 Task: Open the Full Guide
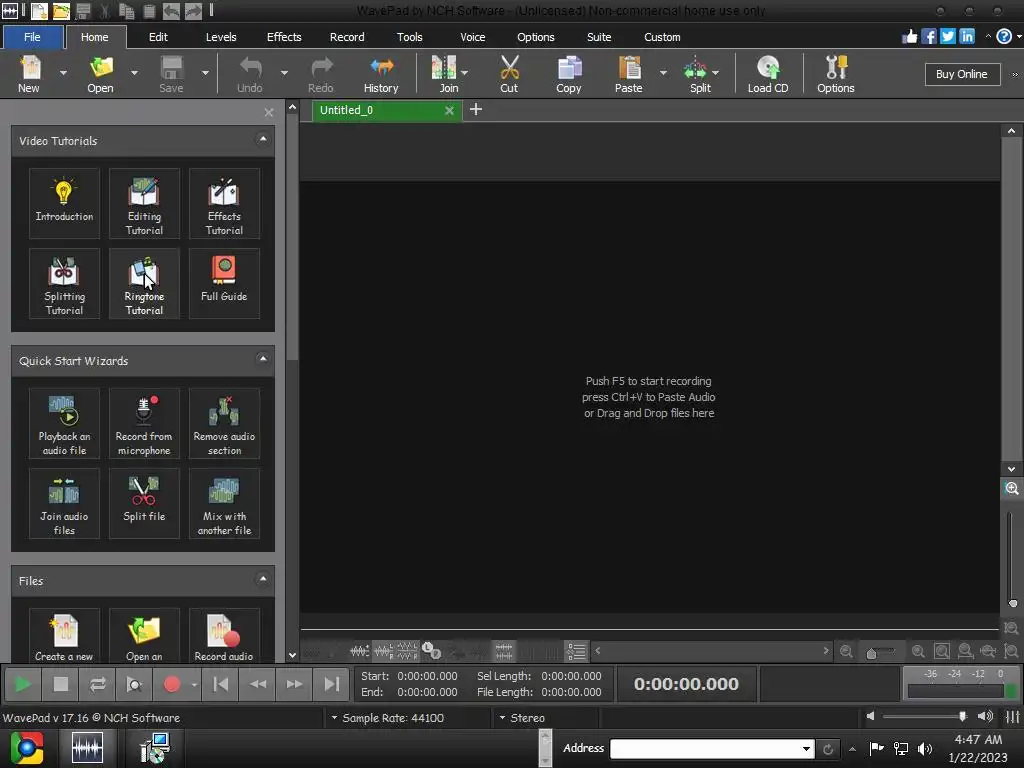pos(224,283)
